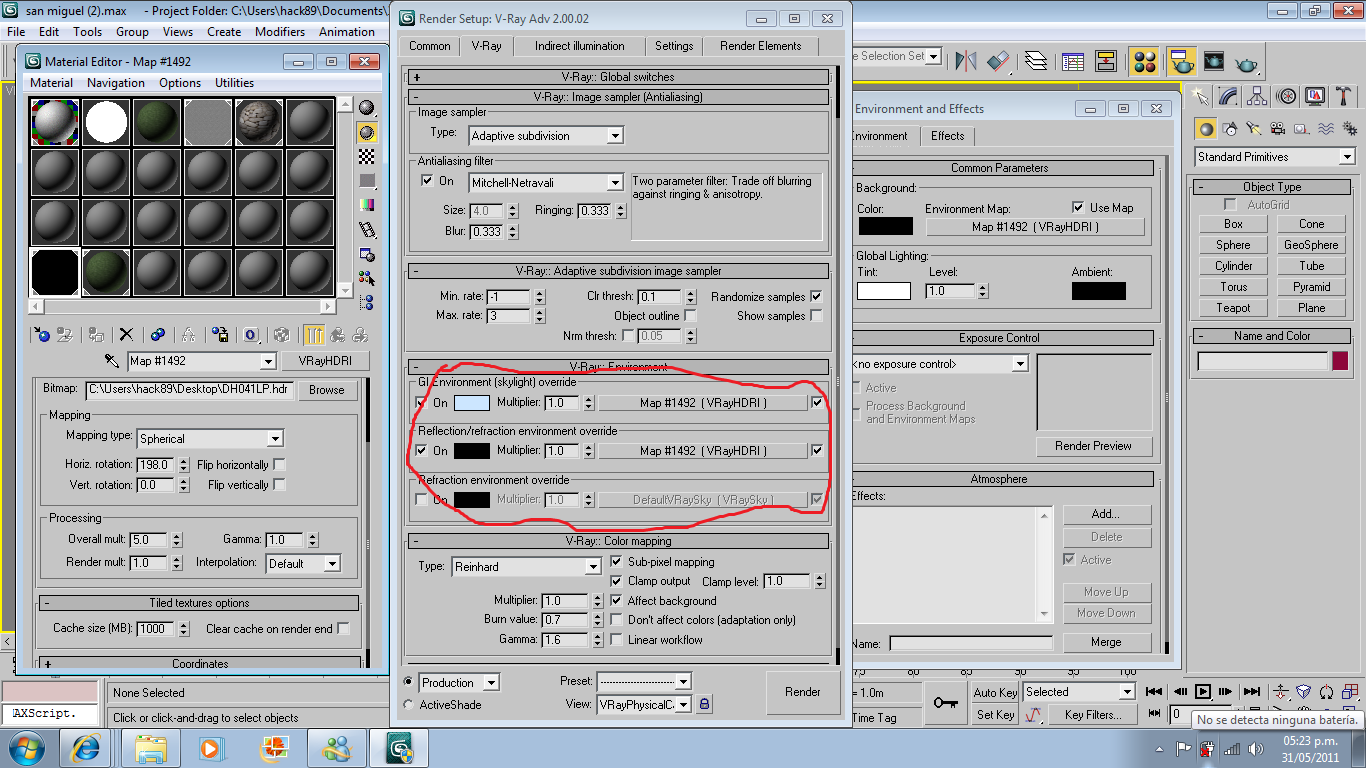Open the Effects tab in Environment window
The width and height of the screenshot is (1366, 768).
click(948, 136)
